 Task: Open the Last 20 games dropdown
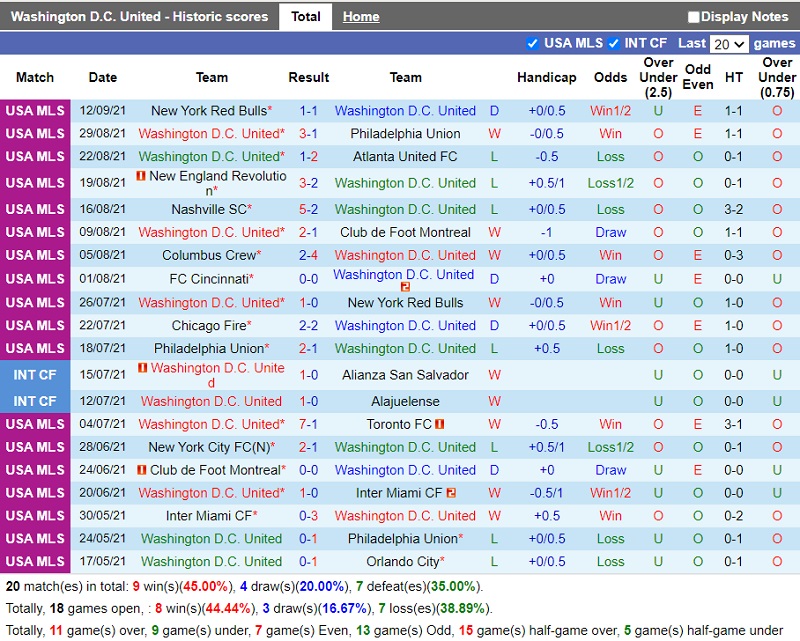click(728, 44)
